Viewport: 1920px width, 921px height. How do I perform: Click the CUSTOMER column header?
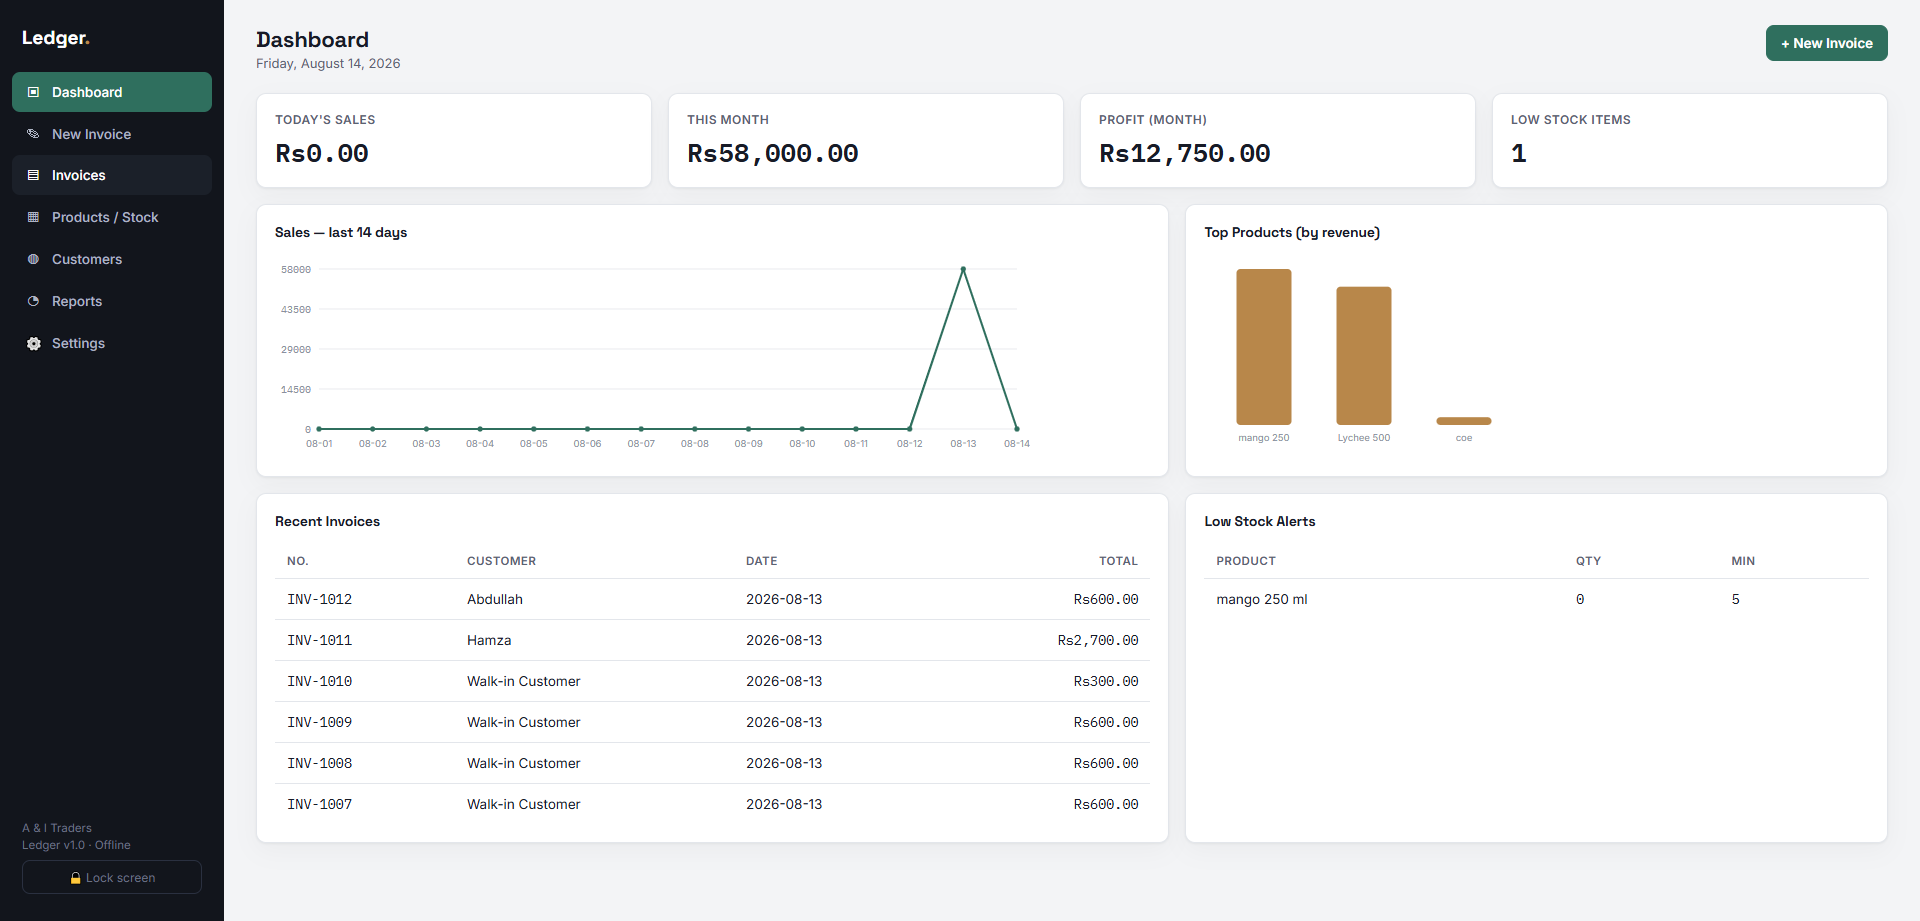coord(501,561)
